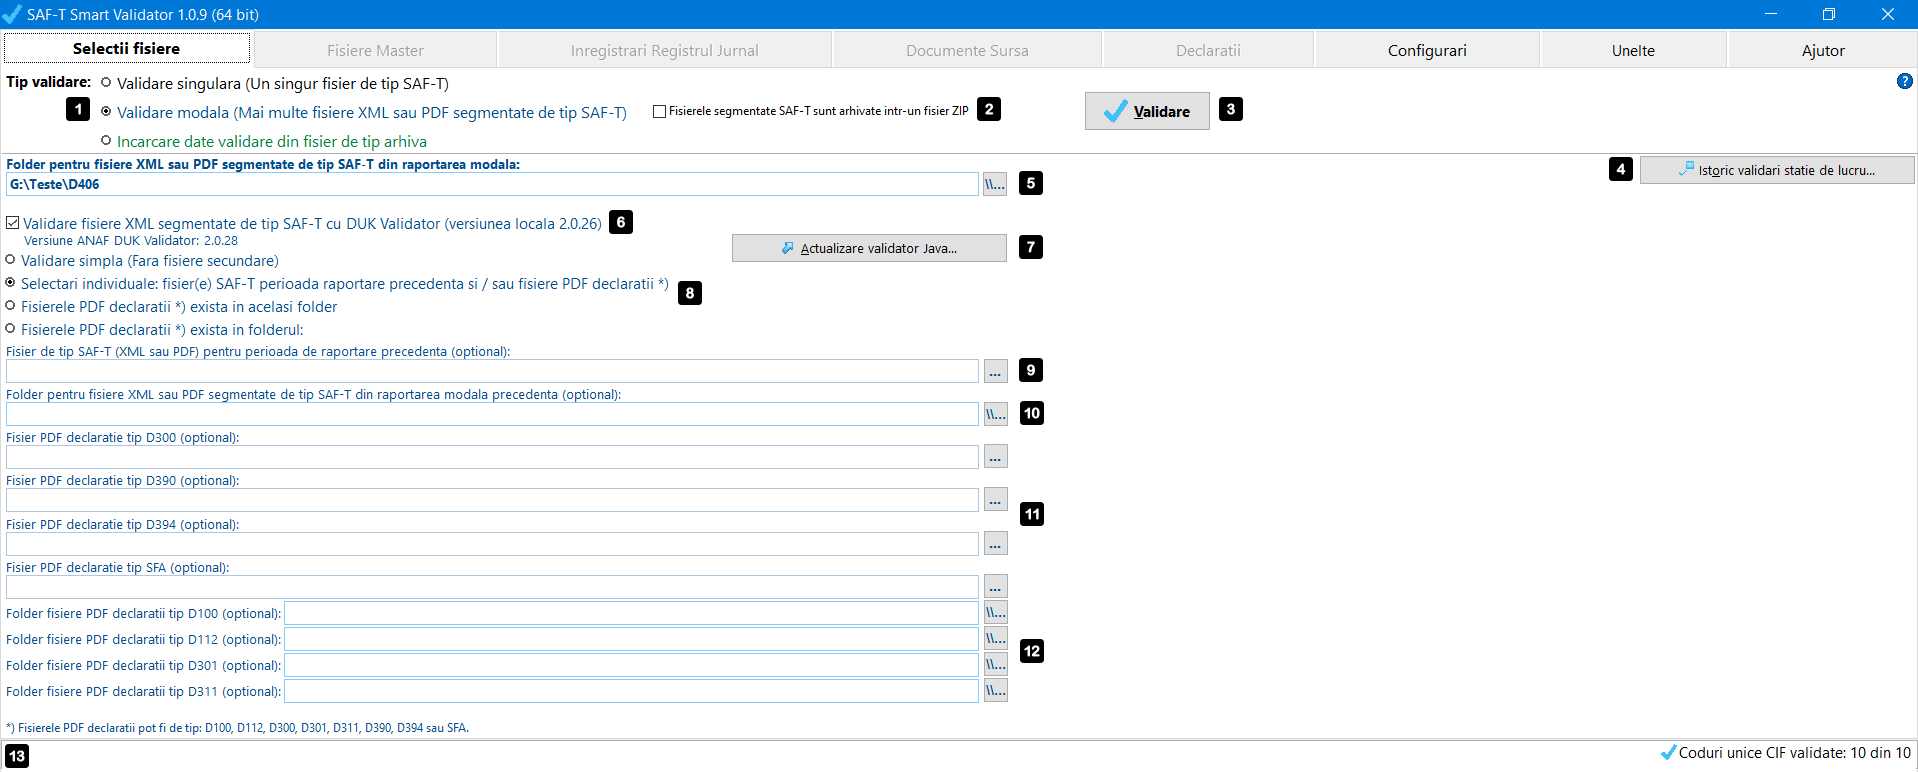The width and height of the screenshot is (1918, 772).
Task: Open the Fisiere Master tab
Action: point(375,50)
